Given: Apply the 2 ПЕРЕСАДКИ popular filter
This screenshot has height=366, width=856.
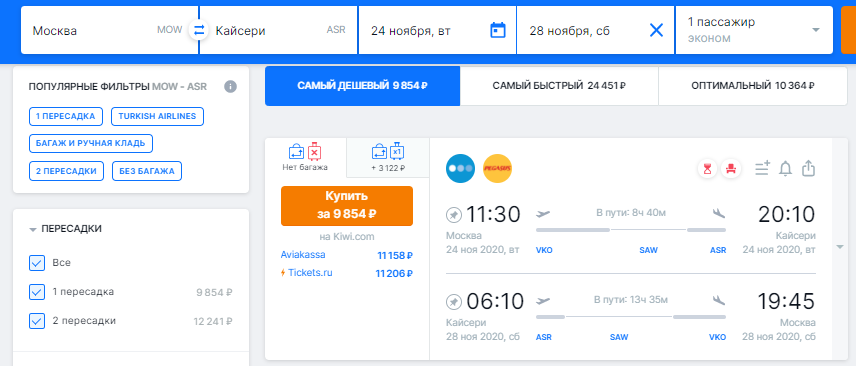Looking at the screenshot, I should pyautogui.click(x=67, y=171).
